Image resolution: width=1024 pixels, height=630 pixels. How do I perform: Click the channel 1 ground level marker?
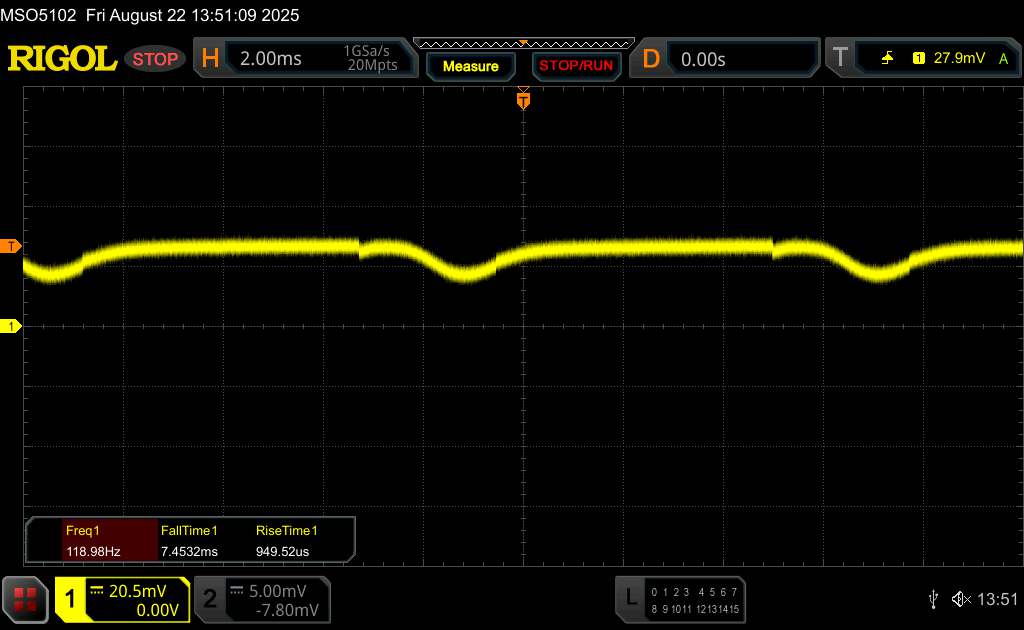(x=11, y=326)
